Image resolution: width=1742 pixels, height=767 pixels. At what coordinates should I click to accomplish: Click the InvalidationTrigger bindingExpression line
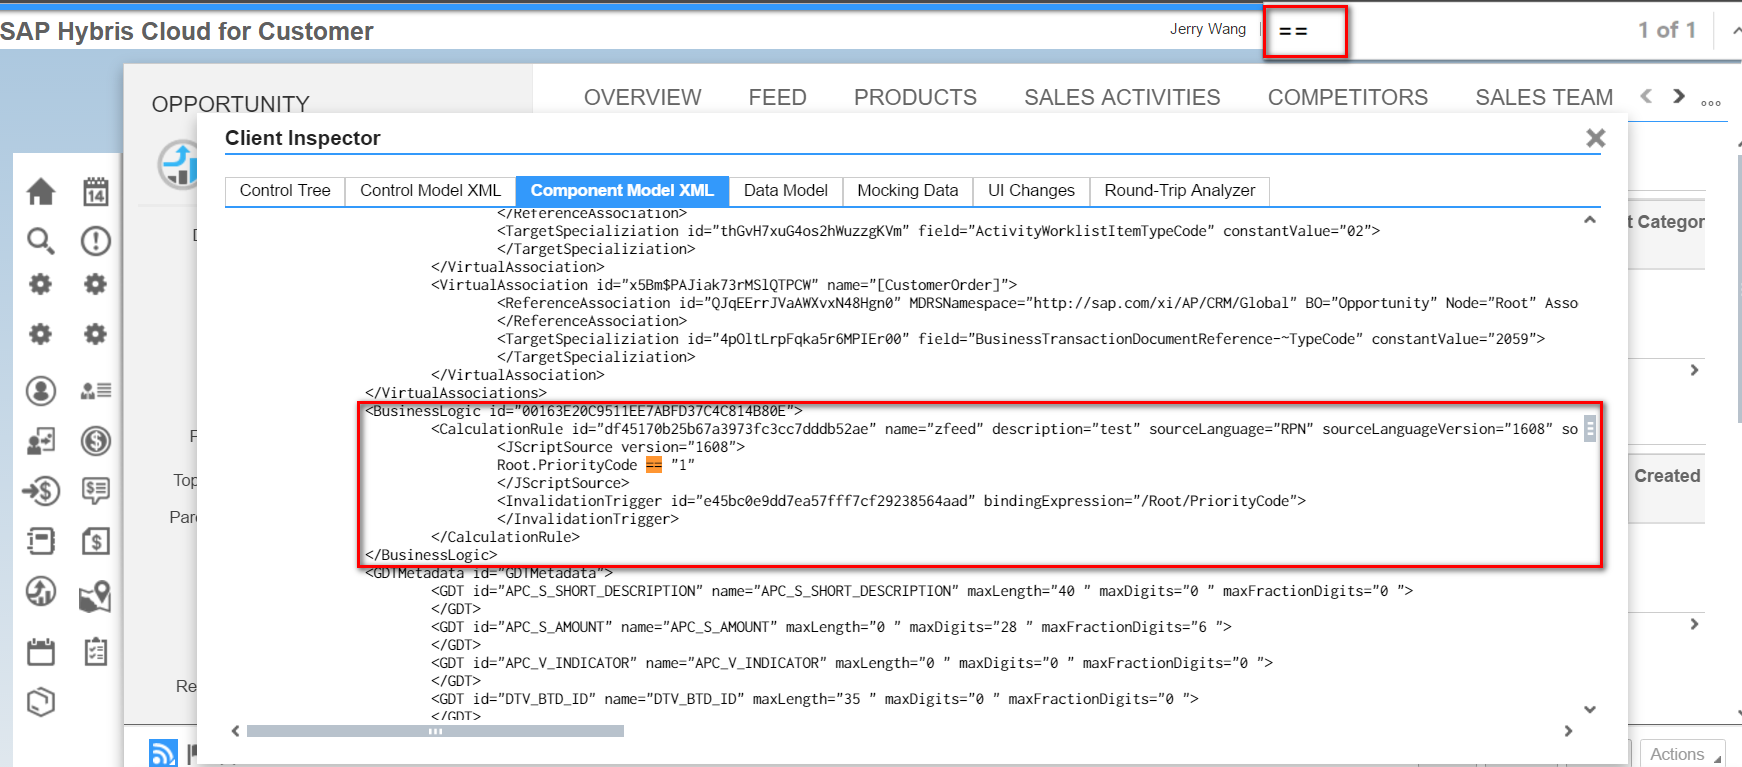pos(901,501)
